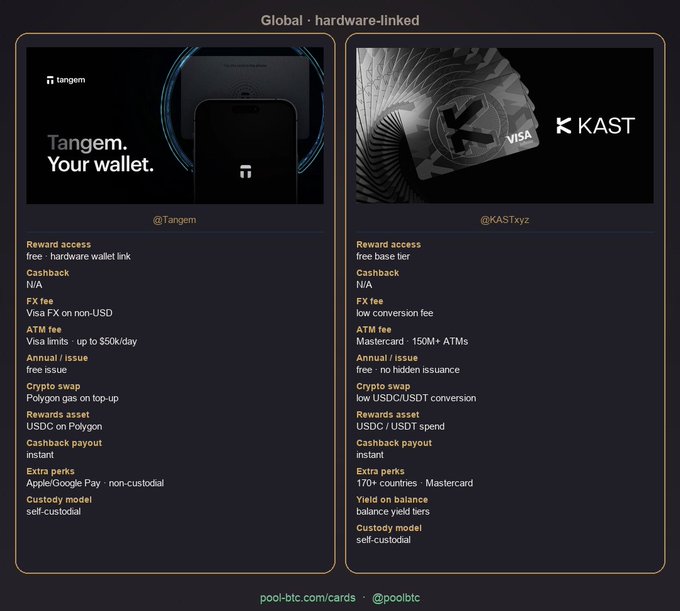
Task: Click 'USDC on Polygon' value
Action: 64,427
